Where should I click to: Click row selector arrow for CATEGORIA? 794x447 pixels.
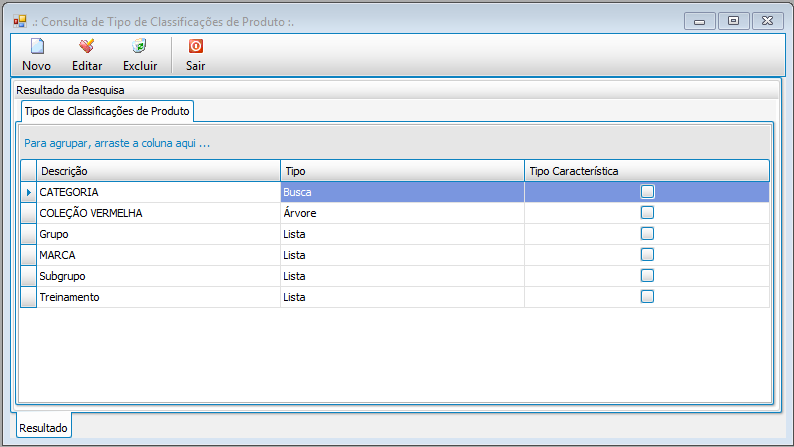click(x=29, y=192)
